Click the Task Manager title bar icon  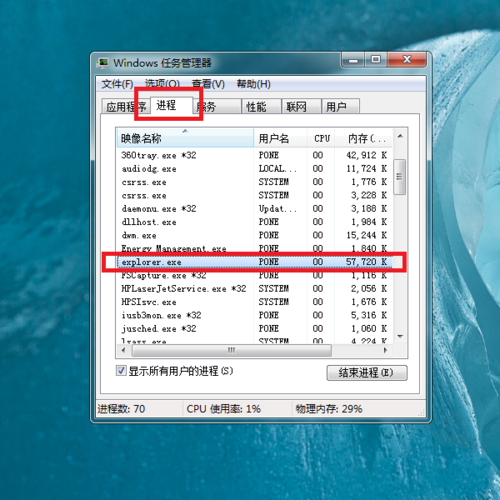(103, 63)
